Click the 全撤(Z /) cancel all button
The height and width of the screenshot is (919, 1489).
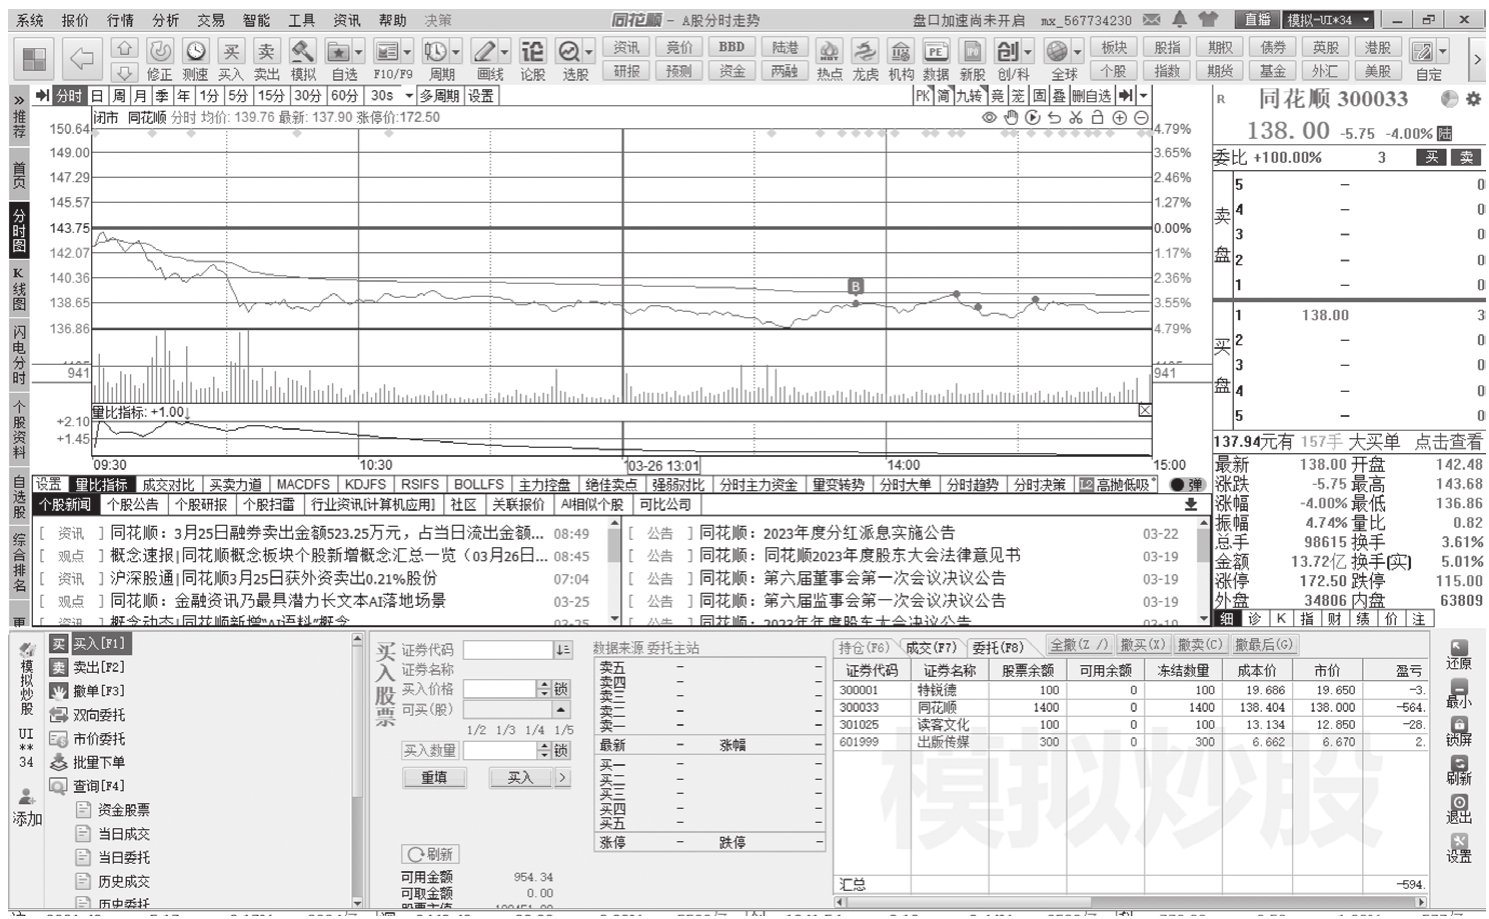click(1079, 646)
